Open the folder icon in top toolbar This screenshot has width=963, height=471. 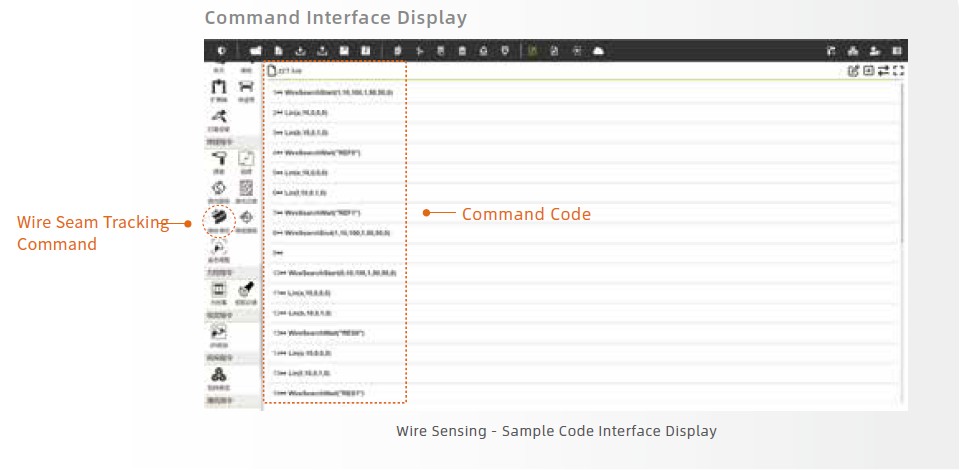[x=255, y=50]
